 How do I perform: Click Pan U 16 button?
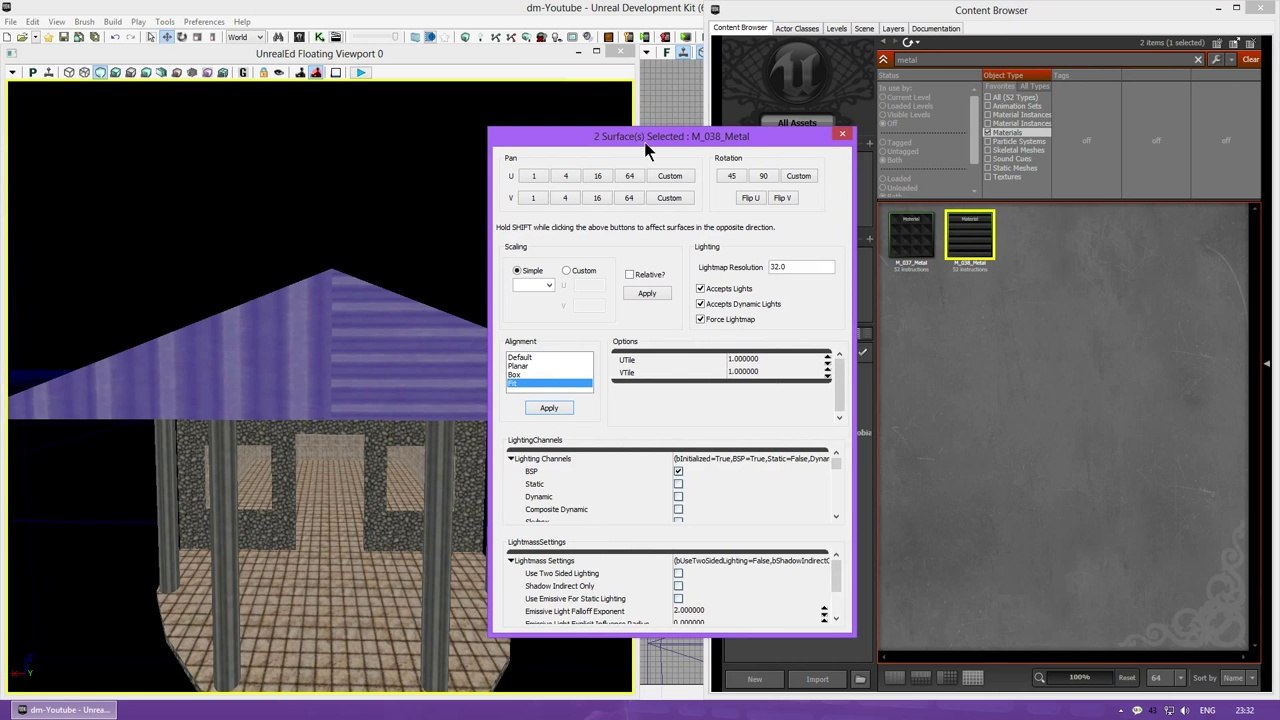(597, 176)
